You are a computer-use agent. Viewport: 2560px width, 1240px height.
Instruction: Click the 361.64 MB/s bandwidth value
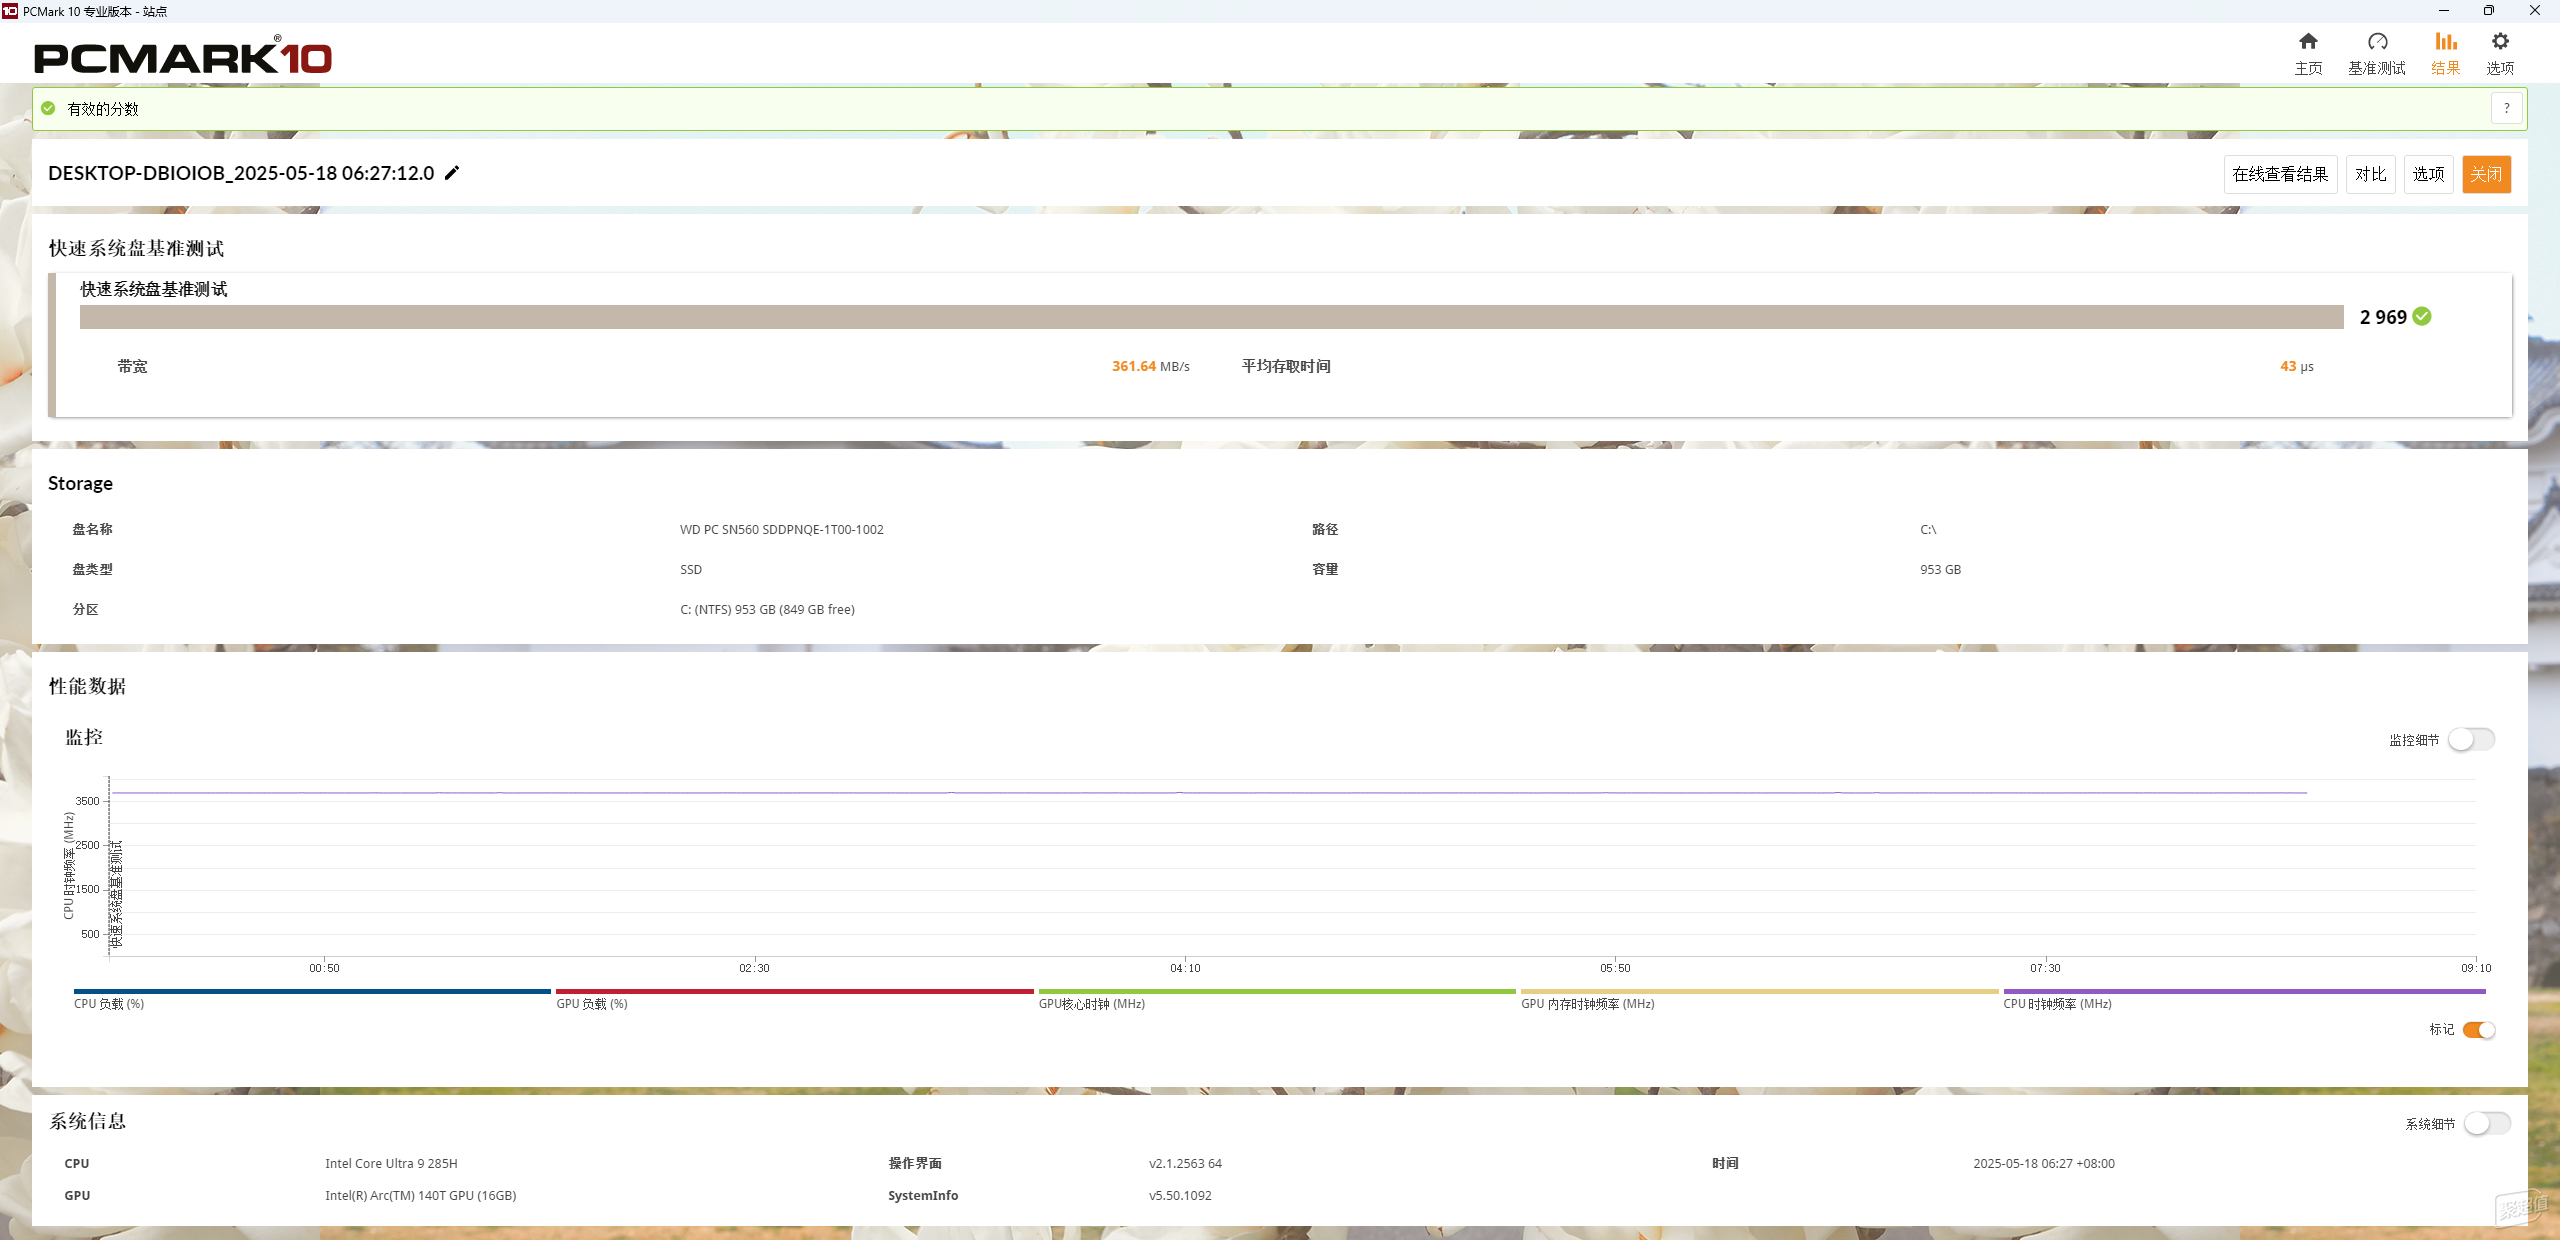coord(1151,366)
